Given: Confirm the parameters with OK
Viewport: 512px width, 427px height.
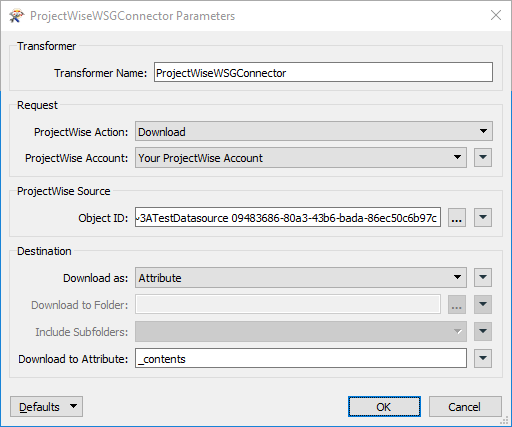Looking at the screenshot, I should click(384, 407).
